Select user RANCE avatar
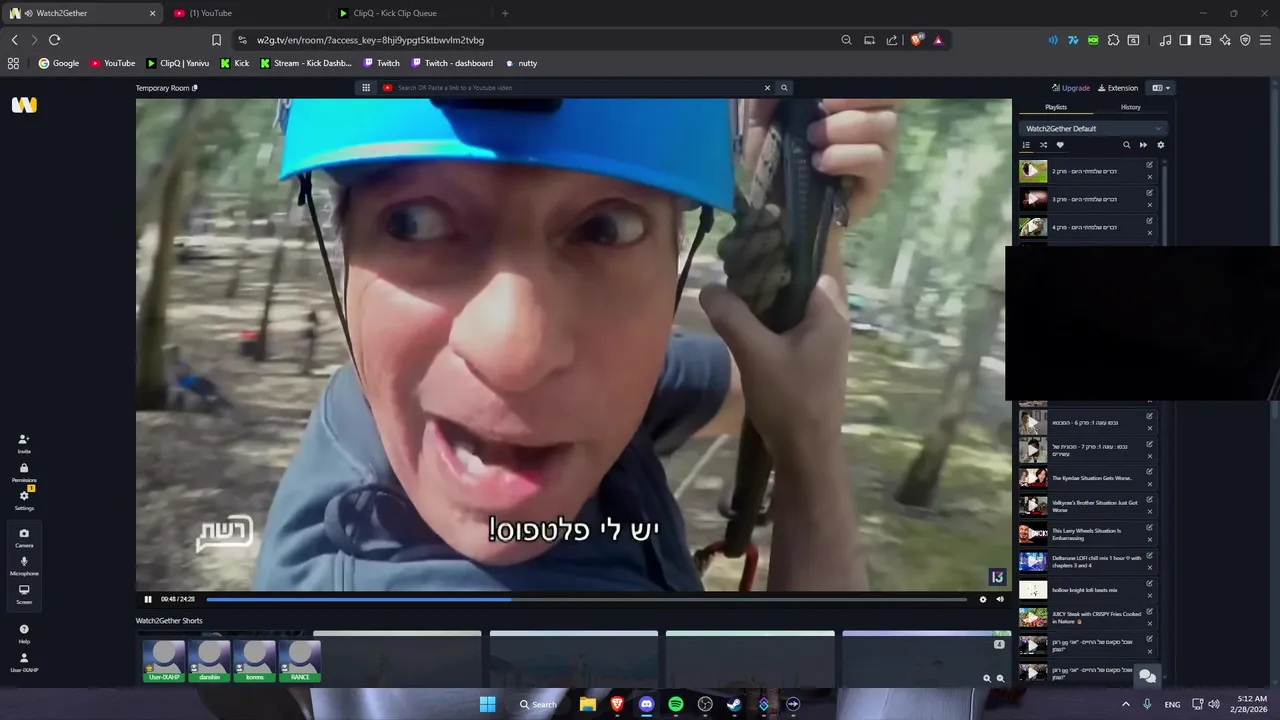This screenshot has height=720, width=1280. click(300, 661)
